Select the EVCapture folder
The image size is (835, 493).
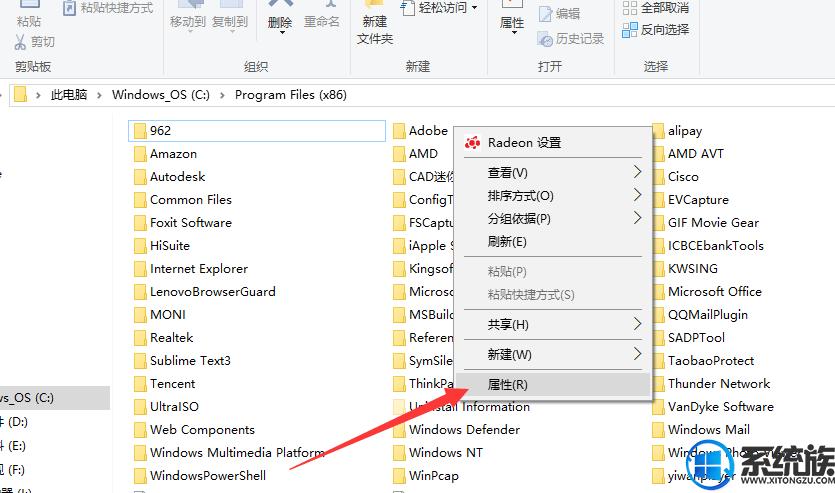[691, 200]
